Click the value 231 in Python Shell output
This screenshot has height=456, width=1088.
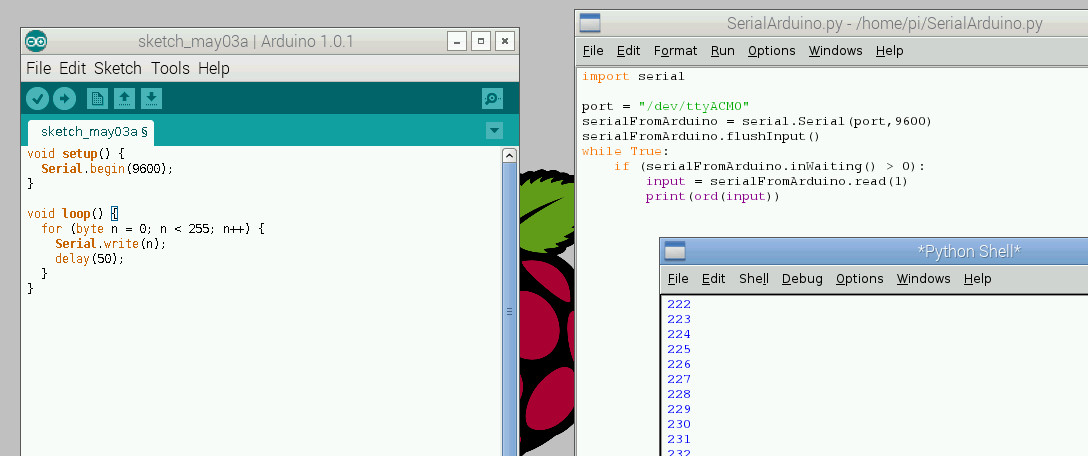(x=679, y=439)
